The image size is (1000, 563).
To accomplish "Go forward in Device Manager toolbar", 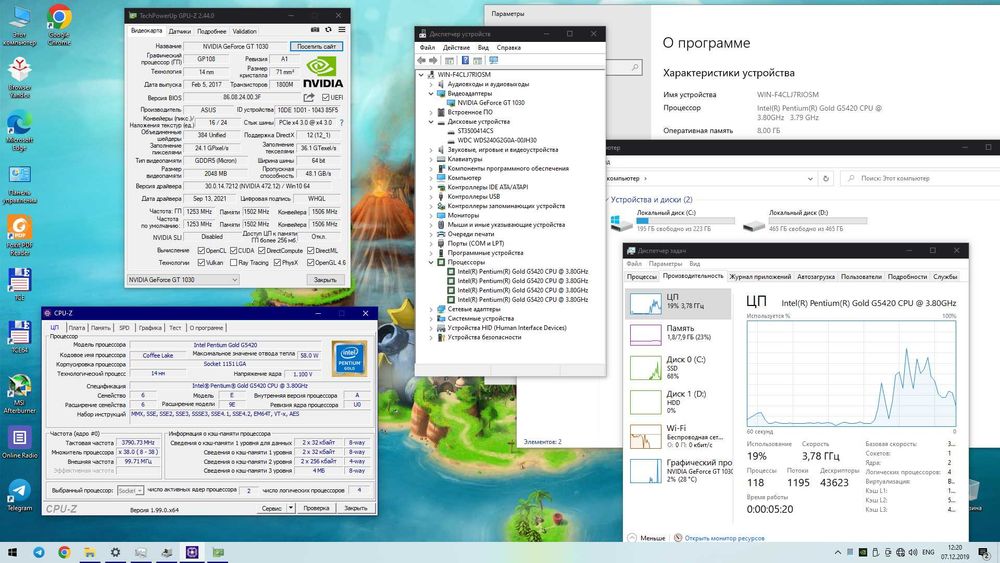I will pos(433,61).
